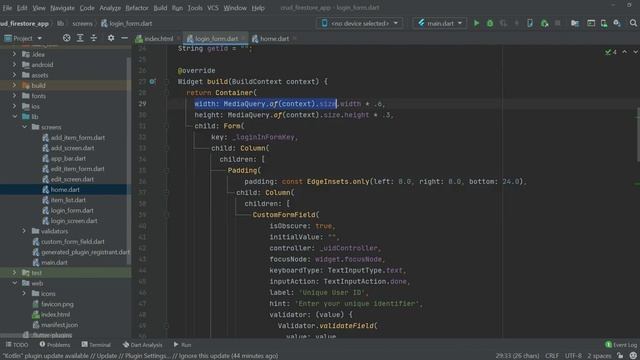Select favicon.png in the web folder
Screen dimensions: 640x360
click(57, 304)
